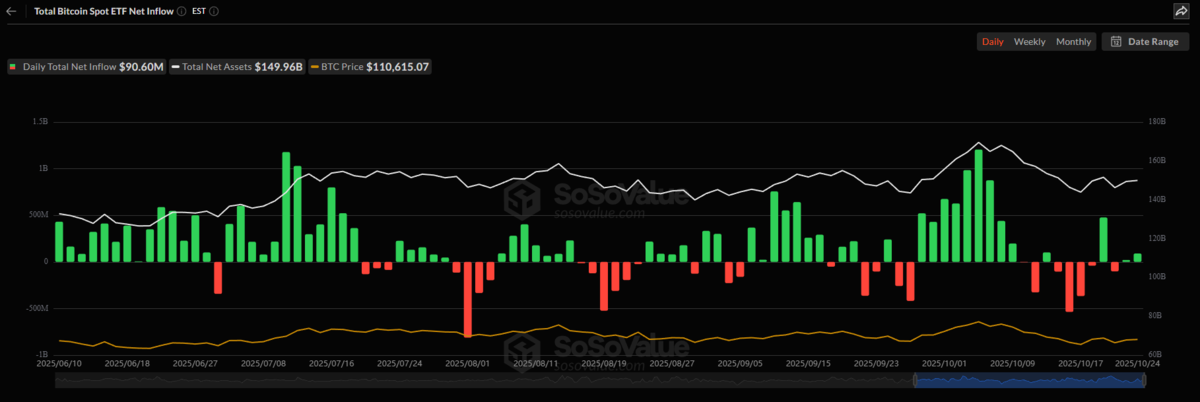Click the green-red Daily Net Inflow legend marker
The height and width of the screenshot is (402, 1200).
pyautogui.click(x=13, y=66)
